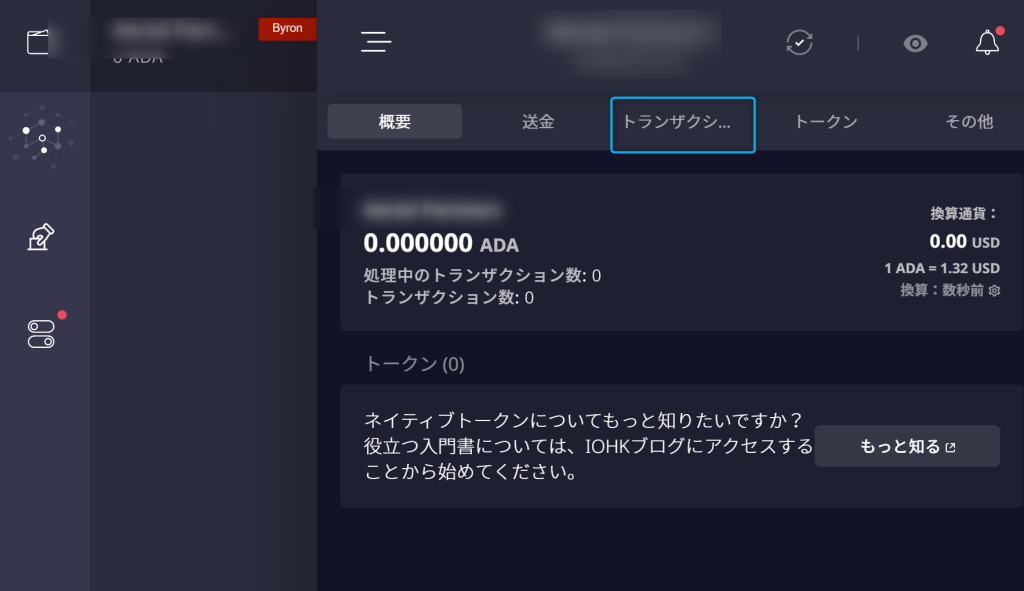Image resolution: width=1024 pixels, height=591 pixels.
Task: Switch to the トークン tab
Action: [x=825, y=121]
